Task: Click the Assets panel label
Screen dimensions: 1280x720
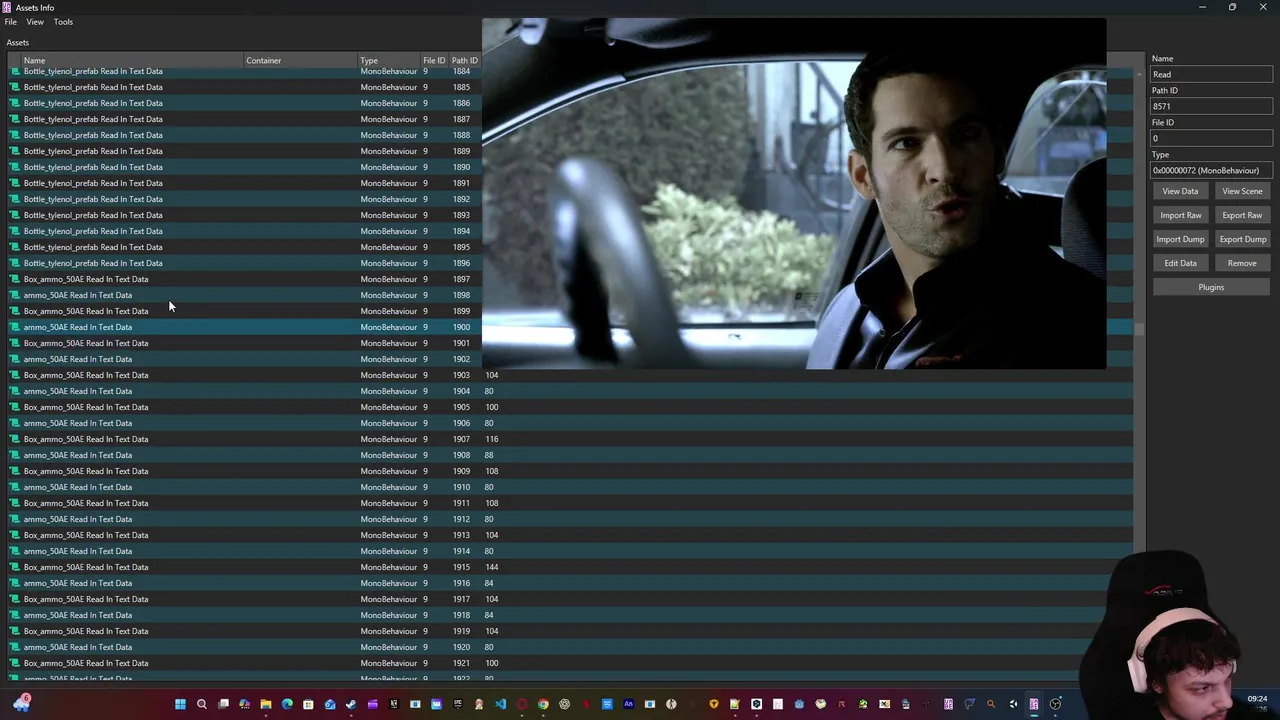Action: 17,42
